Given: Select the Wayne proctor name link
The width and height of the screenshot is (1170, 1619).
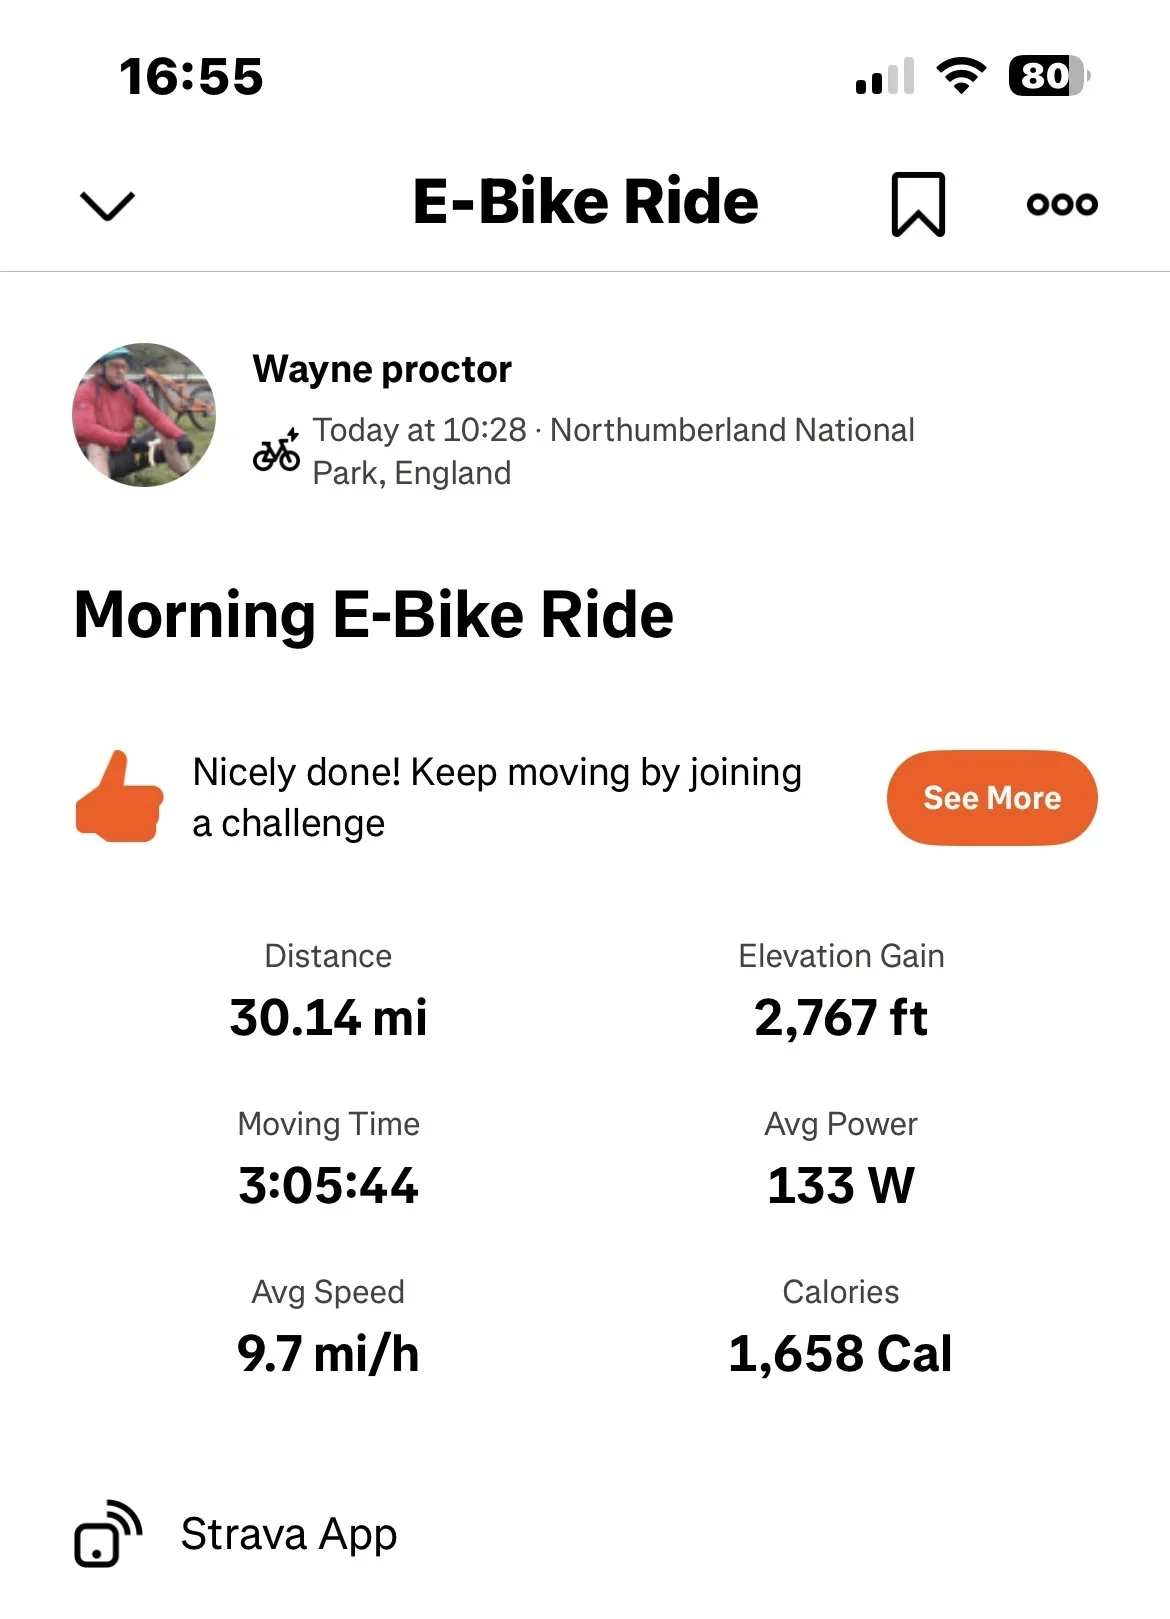Looking at the screenshot, I should (x=382, y=369).
